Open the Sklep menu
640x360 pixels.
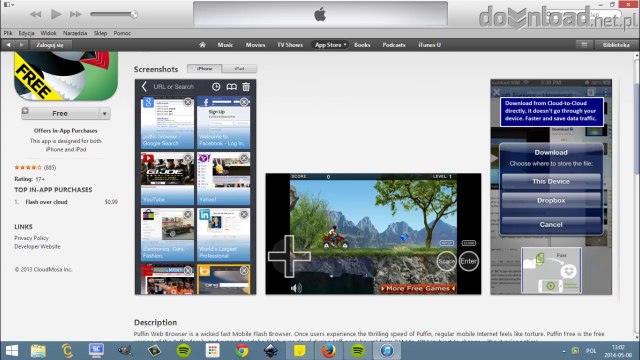pyautogui.click(x=100, y=33)
